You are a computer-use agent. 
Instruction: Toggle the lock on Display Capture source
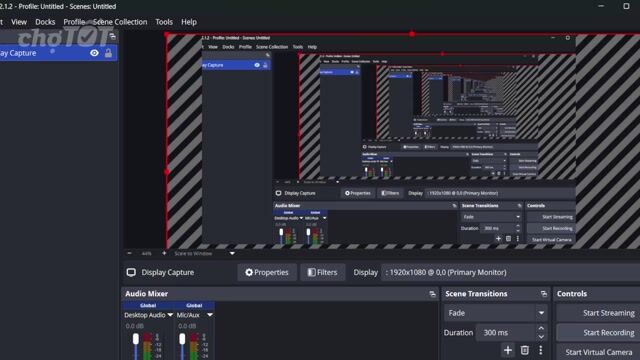coord(108,53)
